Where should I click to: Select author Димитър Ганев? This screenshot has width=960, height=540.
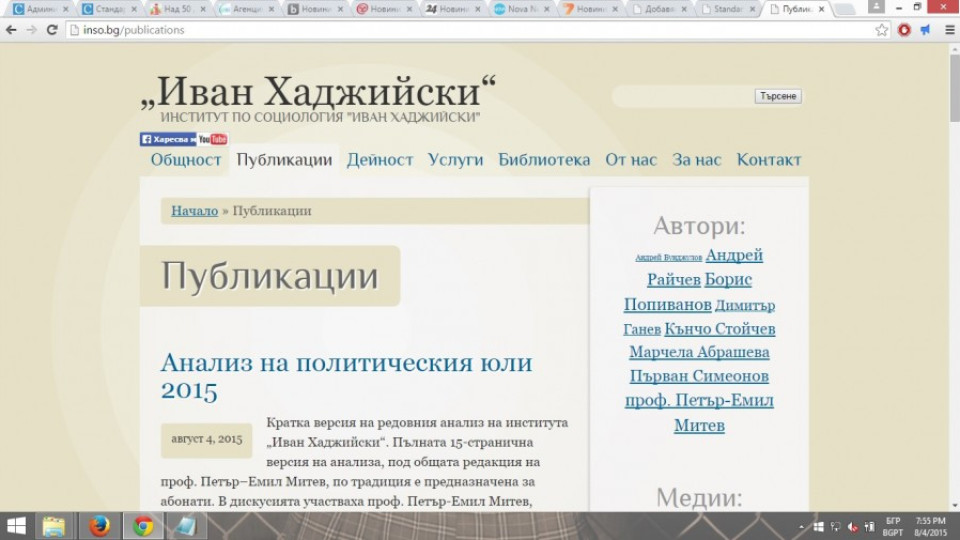(x=744, y=305)
